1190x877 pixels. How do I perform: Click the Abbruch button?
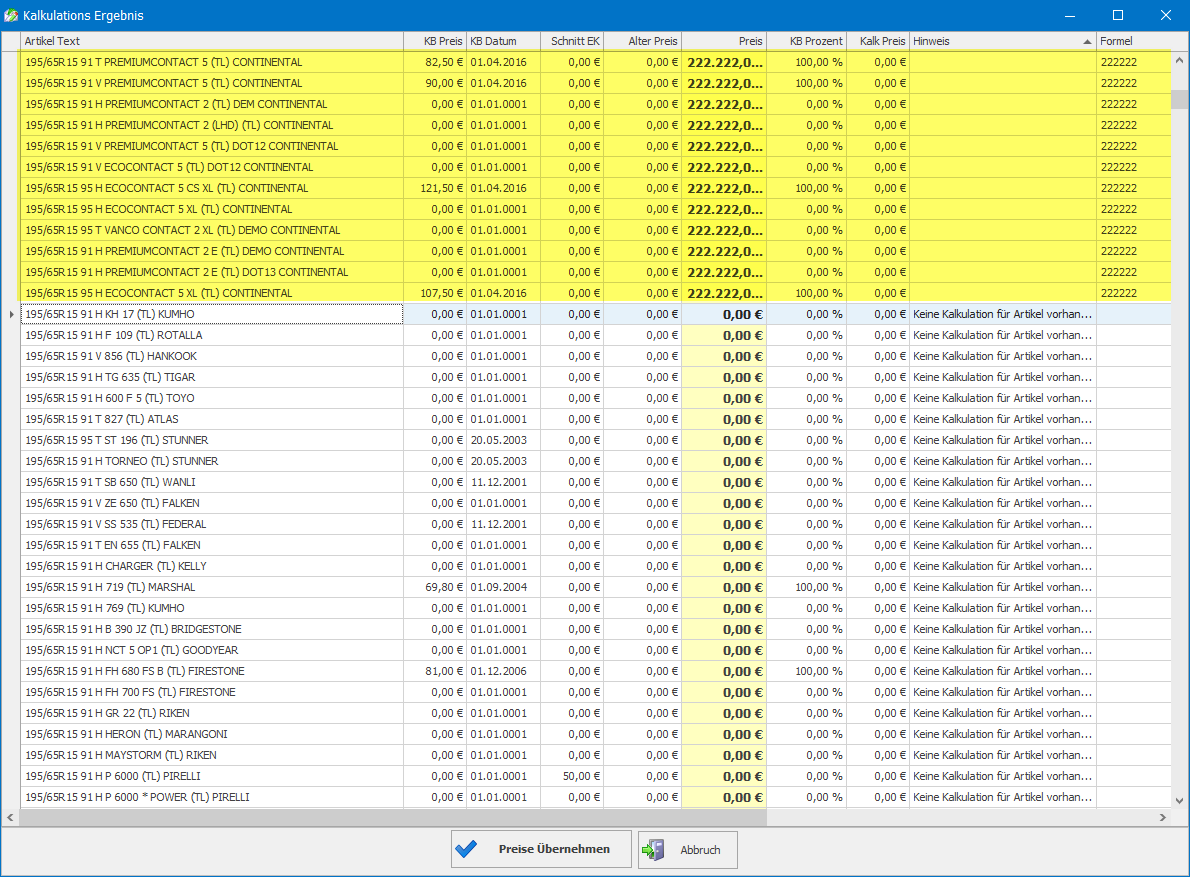688,849
